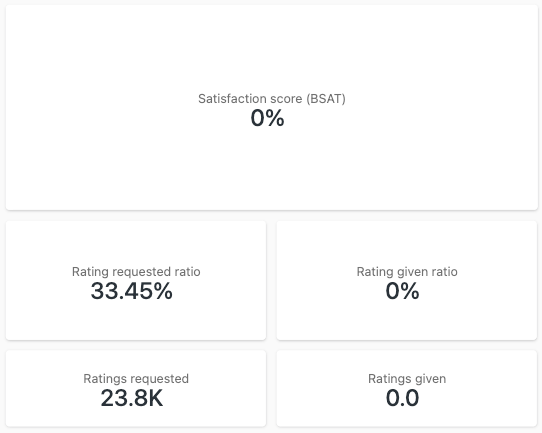Viewport: 542px width, 433px height.
Task: Click the (BSAT) abbreviation text
Action: pos(326,99)
